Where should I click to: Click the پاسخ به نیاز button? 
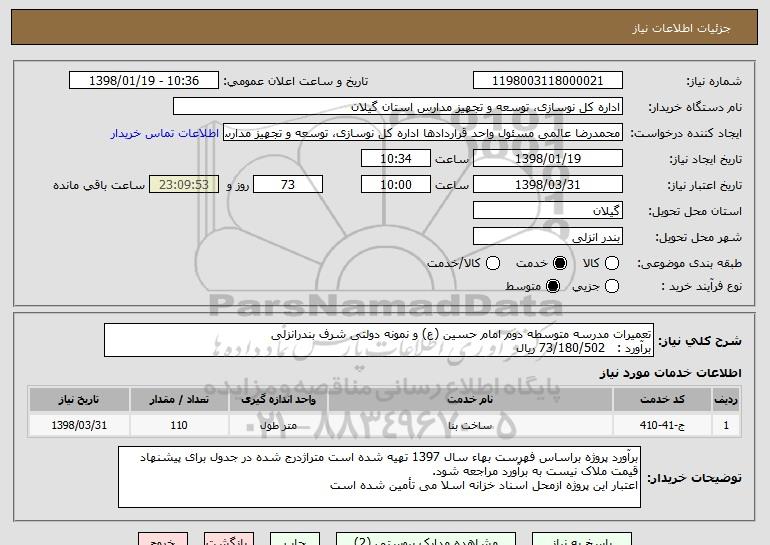[581, 539]
